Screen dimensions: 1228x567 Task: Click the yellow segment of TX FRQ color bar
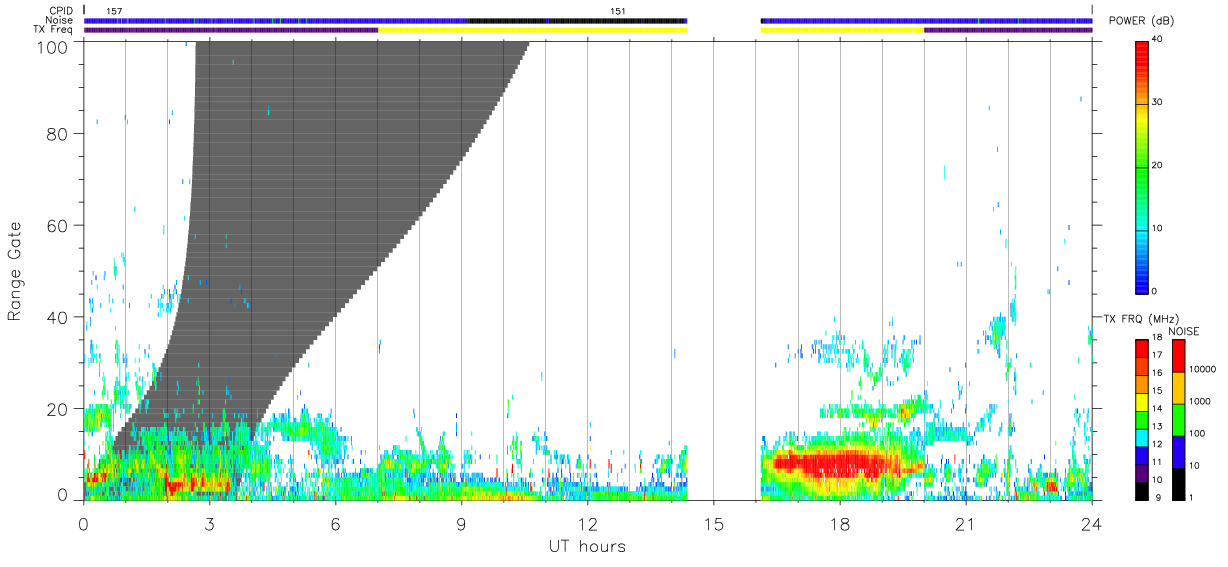[1143, 401]
